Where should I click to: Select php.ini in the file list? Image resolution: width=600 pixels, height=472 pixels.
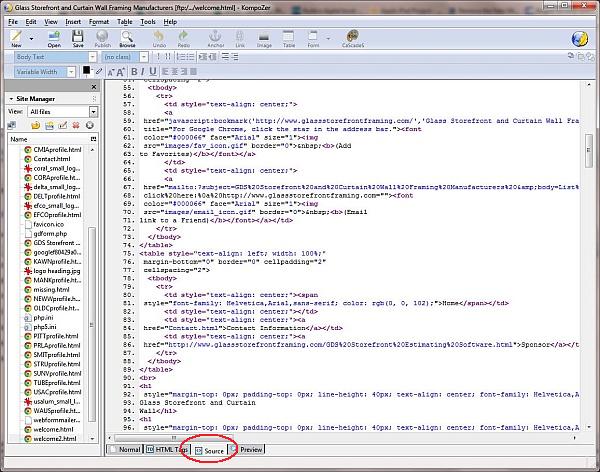pos(43,317)
